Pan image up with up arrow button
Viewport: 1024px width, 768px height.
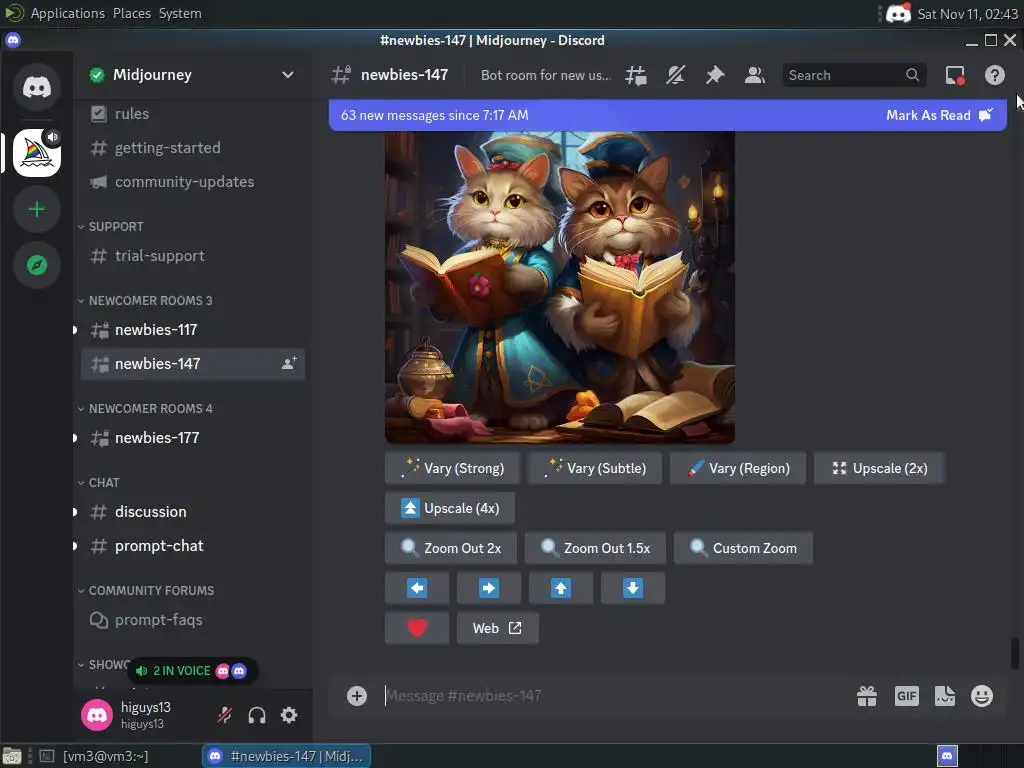(x=560, y=588)
